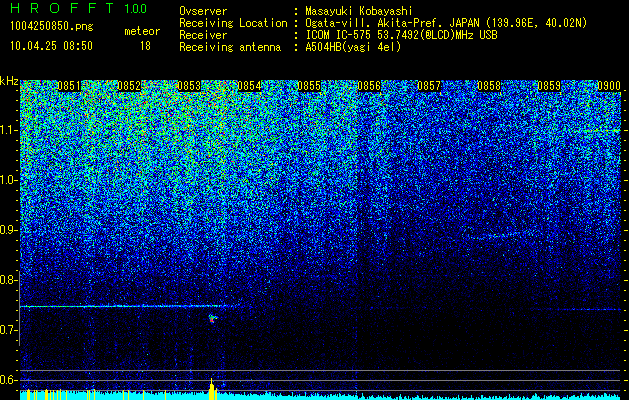Click the 0853 time marker

pyautogui.click(x=189, y=86)
